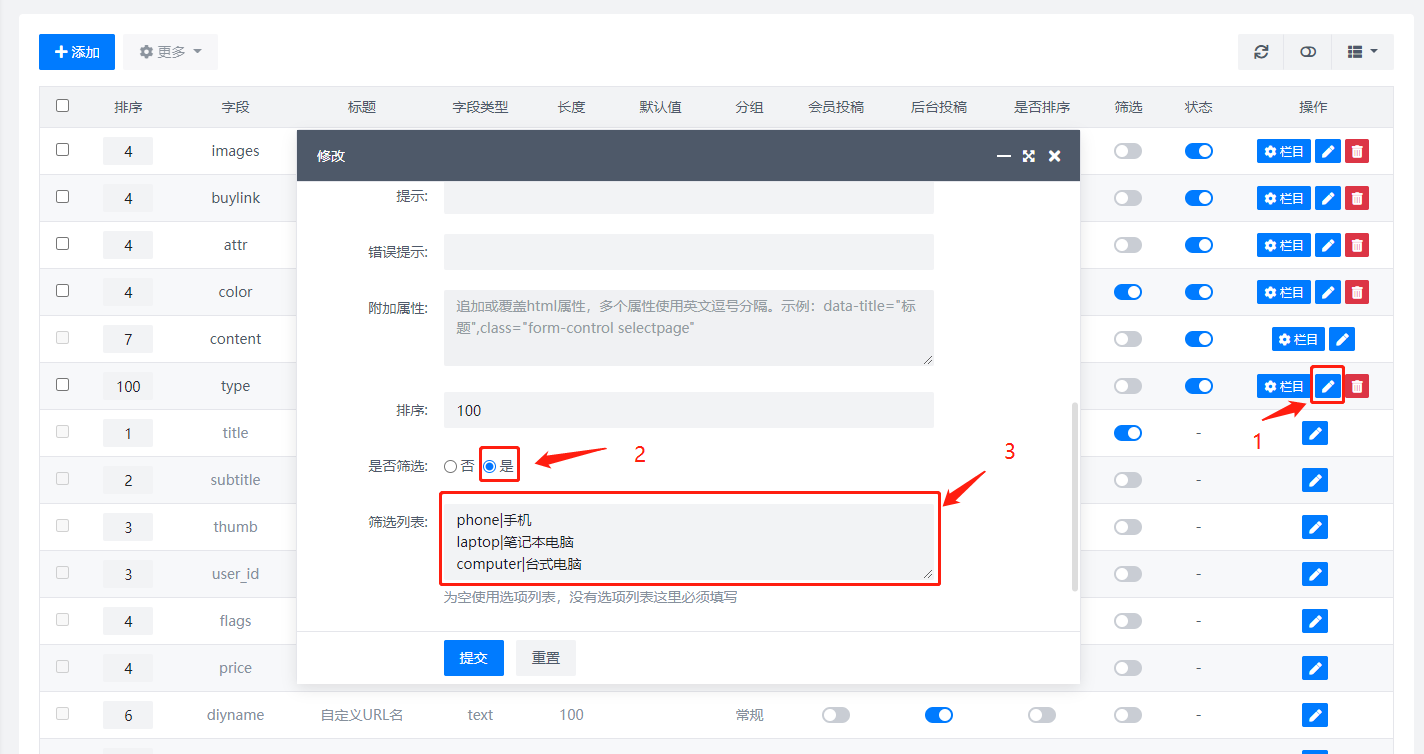Image resolution: width=1424 pixels, height=754 pixels.
Task: Check the select-all checkbox in table header
Action: tap(62, 105)
